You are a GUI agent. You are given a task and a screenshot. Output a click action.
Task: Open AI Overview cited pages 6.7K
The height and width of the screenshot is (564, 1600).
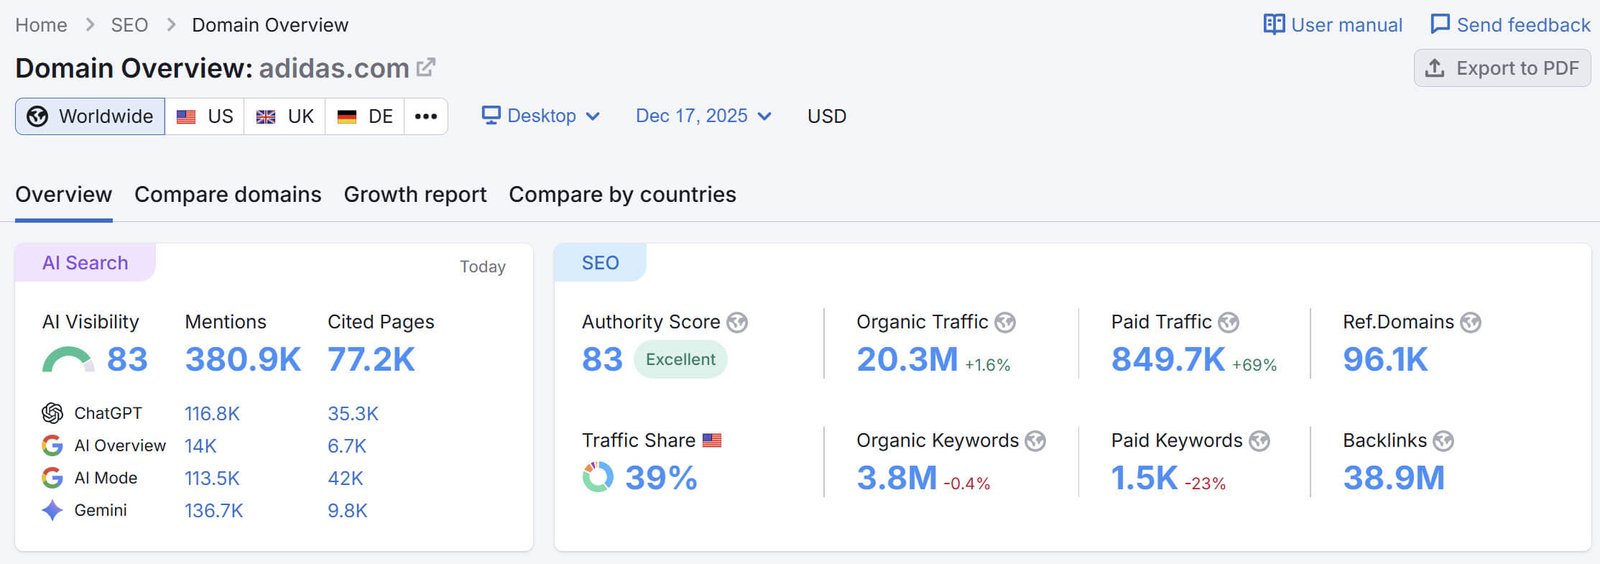point(347,446)
